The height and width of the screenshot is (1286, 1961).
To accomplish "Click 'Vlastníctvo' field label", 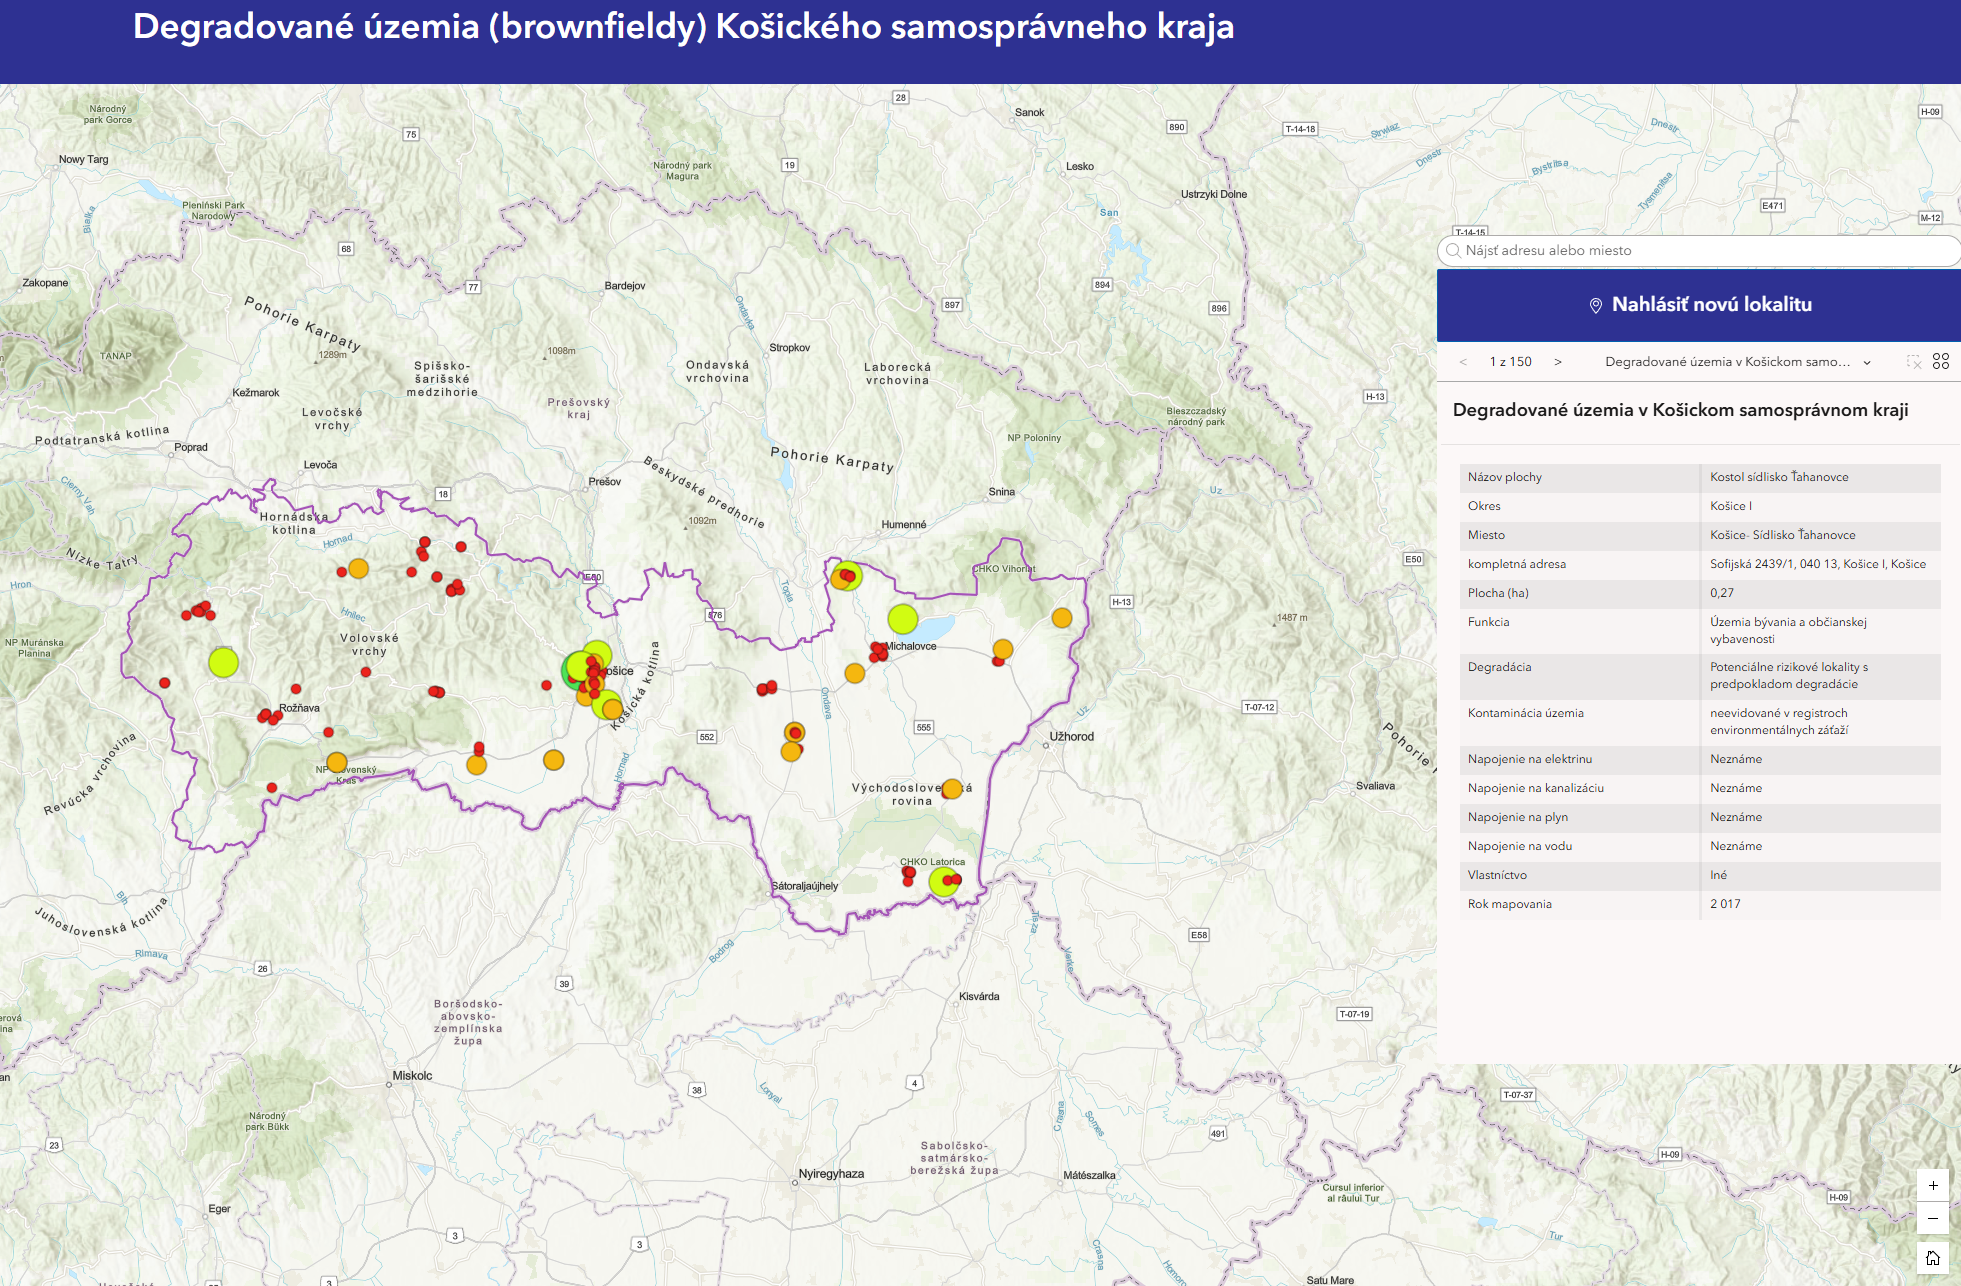I will click(x=1497, y=875).
